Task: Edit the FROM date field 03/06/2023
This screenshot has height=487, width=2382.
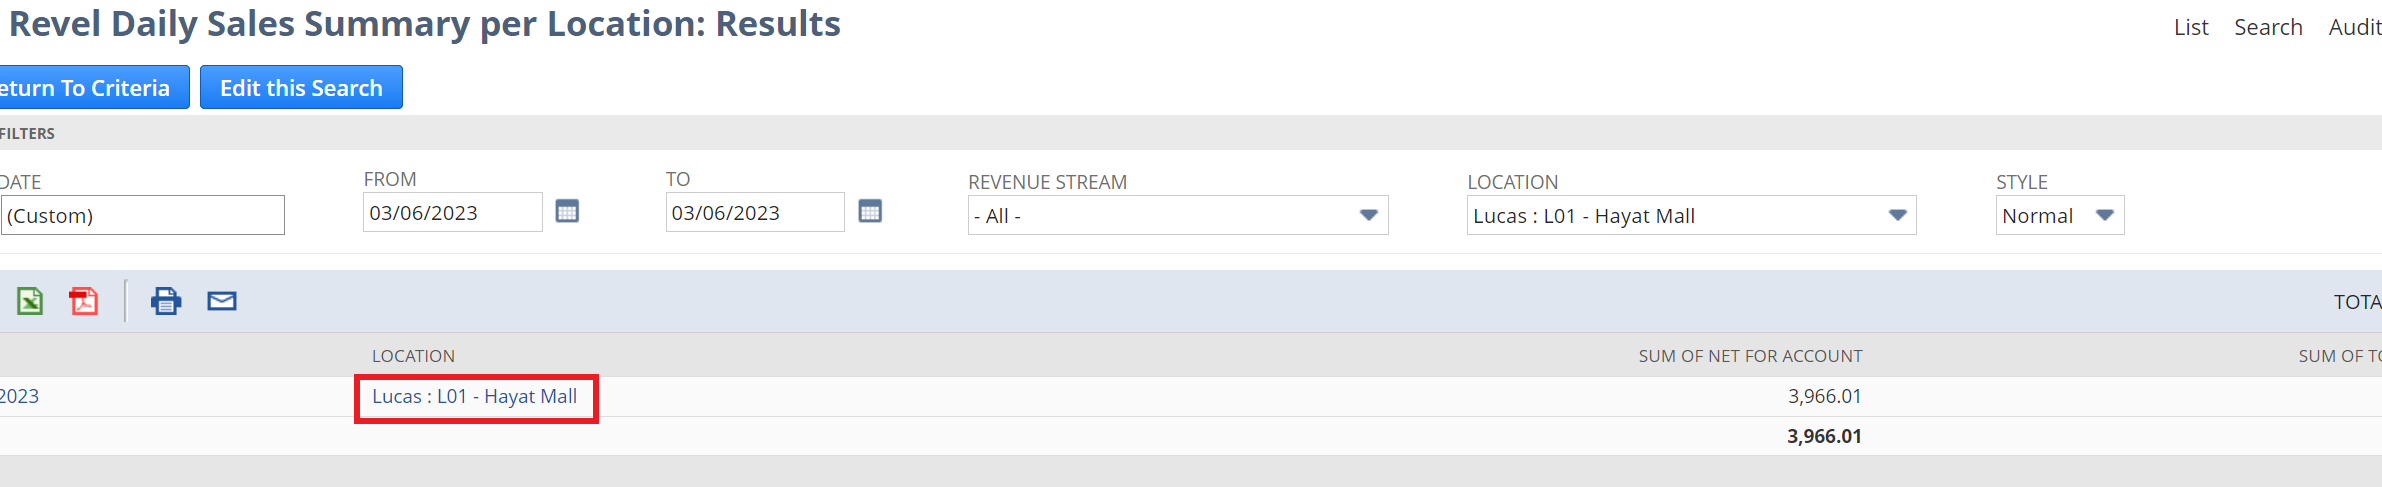Action: [453, 212]
